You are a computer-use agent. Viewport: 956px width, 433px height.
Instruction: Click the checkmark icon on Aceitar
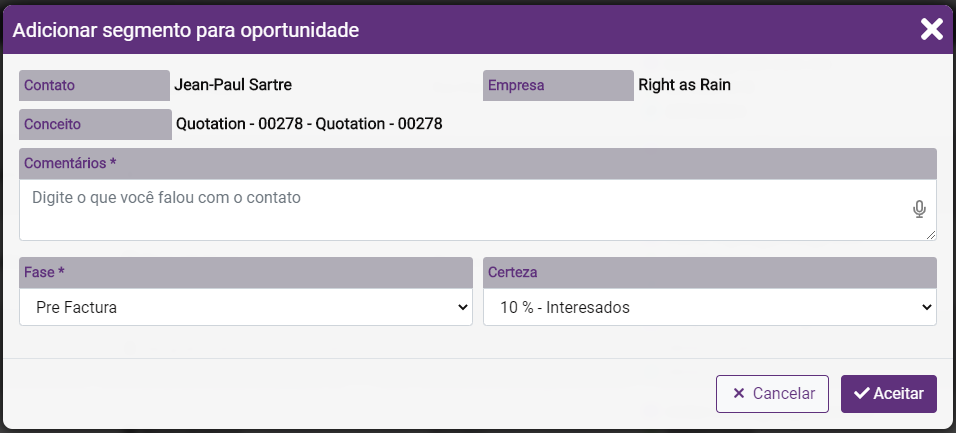point(861,394)
